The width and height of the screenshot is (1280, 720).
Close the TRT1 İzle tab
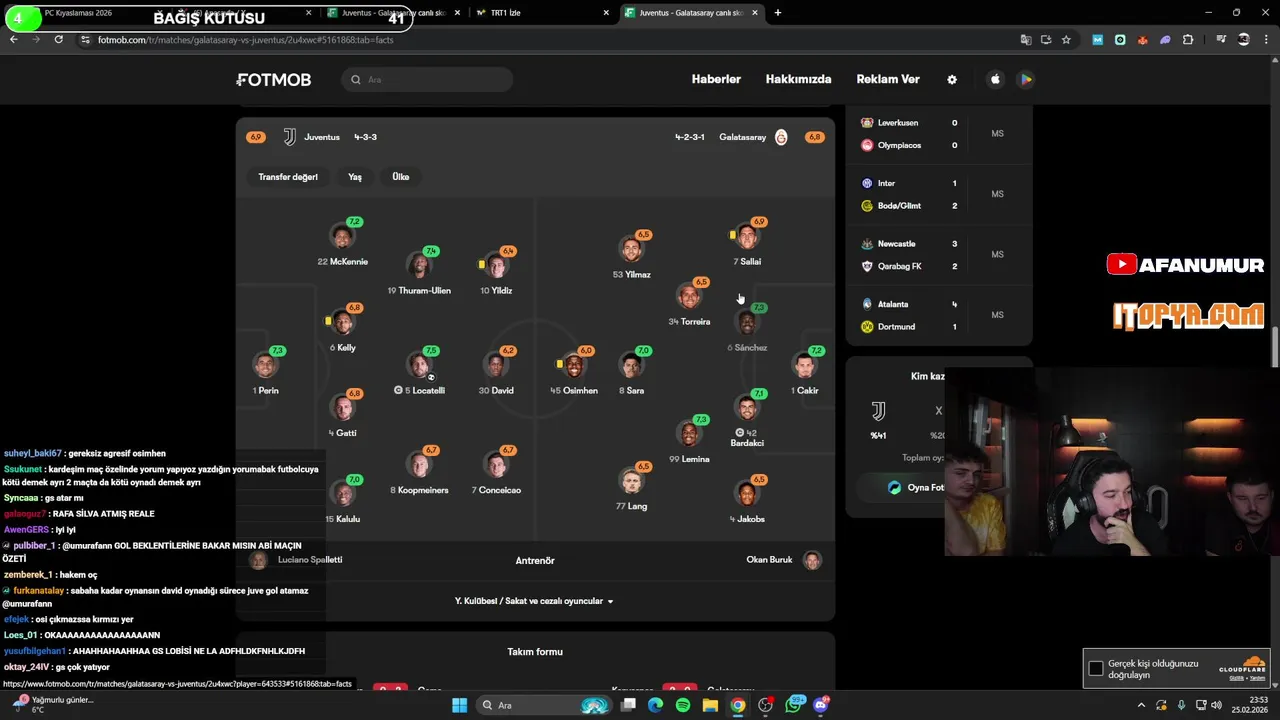coord(606,13)
